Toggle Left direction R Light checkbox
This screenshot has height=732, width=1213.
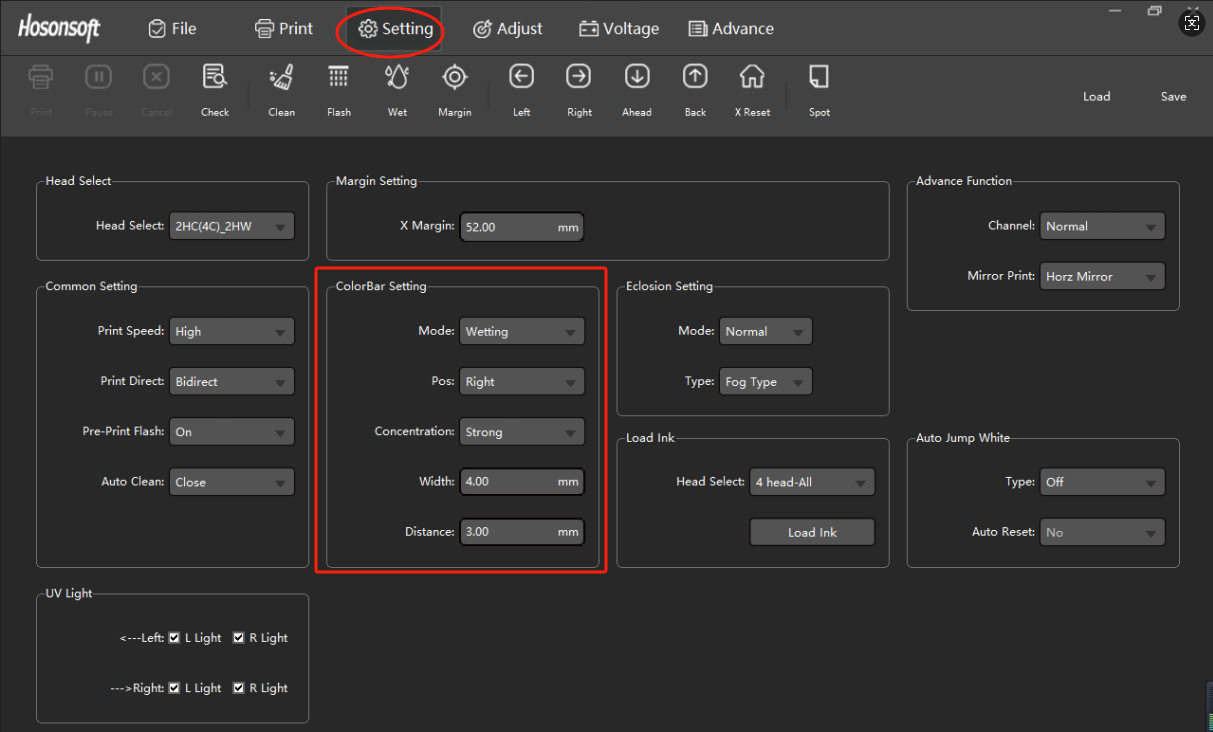click(x=239, y=638)
